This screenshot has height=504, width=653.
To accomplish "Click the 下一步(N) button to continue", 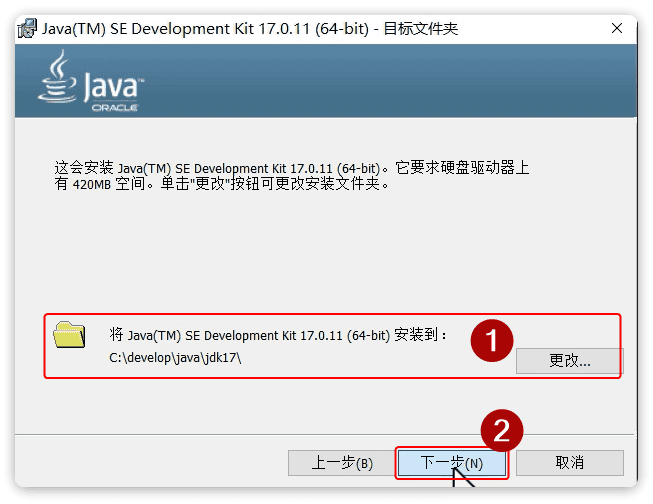I will point(452,463).
